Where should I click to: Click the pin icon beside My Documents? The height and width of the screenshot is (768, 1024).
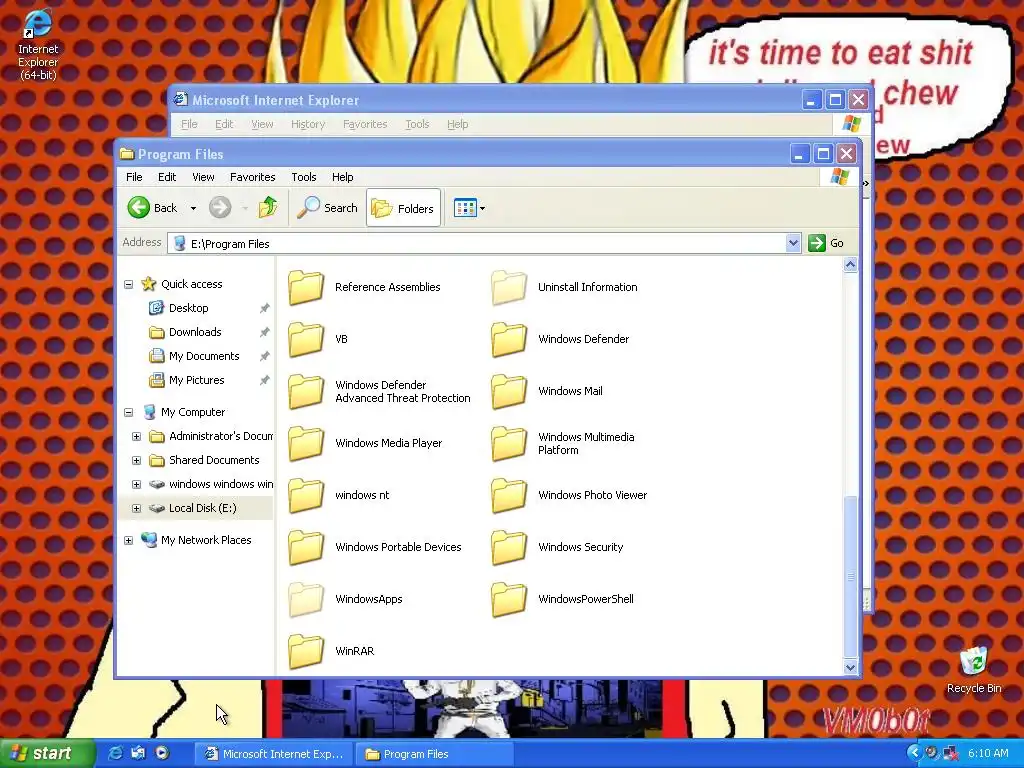[x=264, y=357]
